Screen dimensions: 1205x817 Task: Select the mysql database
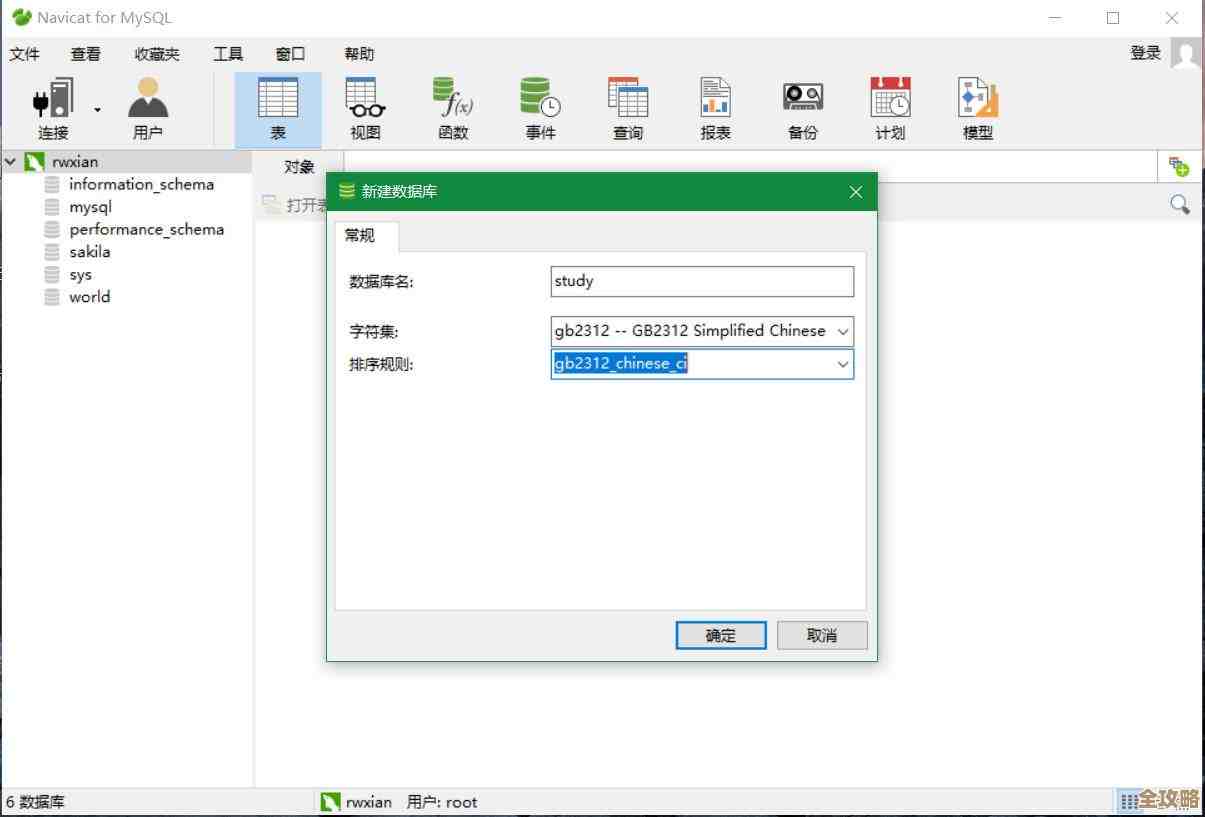pos(90,207)
